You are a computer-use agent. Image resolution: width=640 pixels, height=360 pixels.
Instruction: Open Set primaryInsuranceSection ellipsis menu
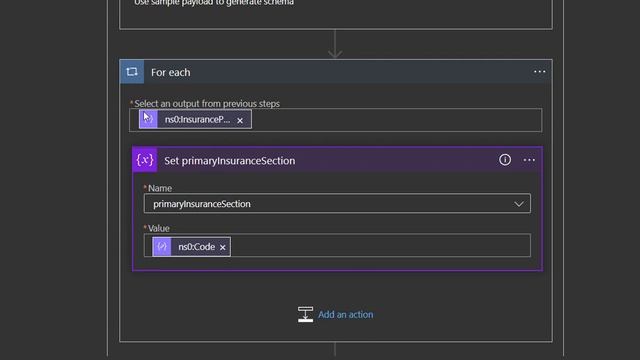click(x=529, y=160)
